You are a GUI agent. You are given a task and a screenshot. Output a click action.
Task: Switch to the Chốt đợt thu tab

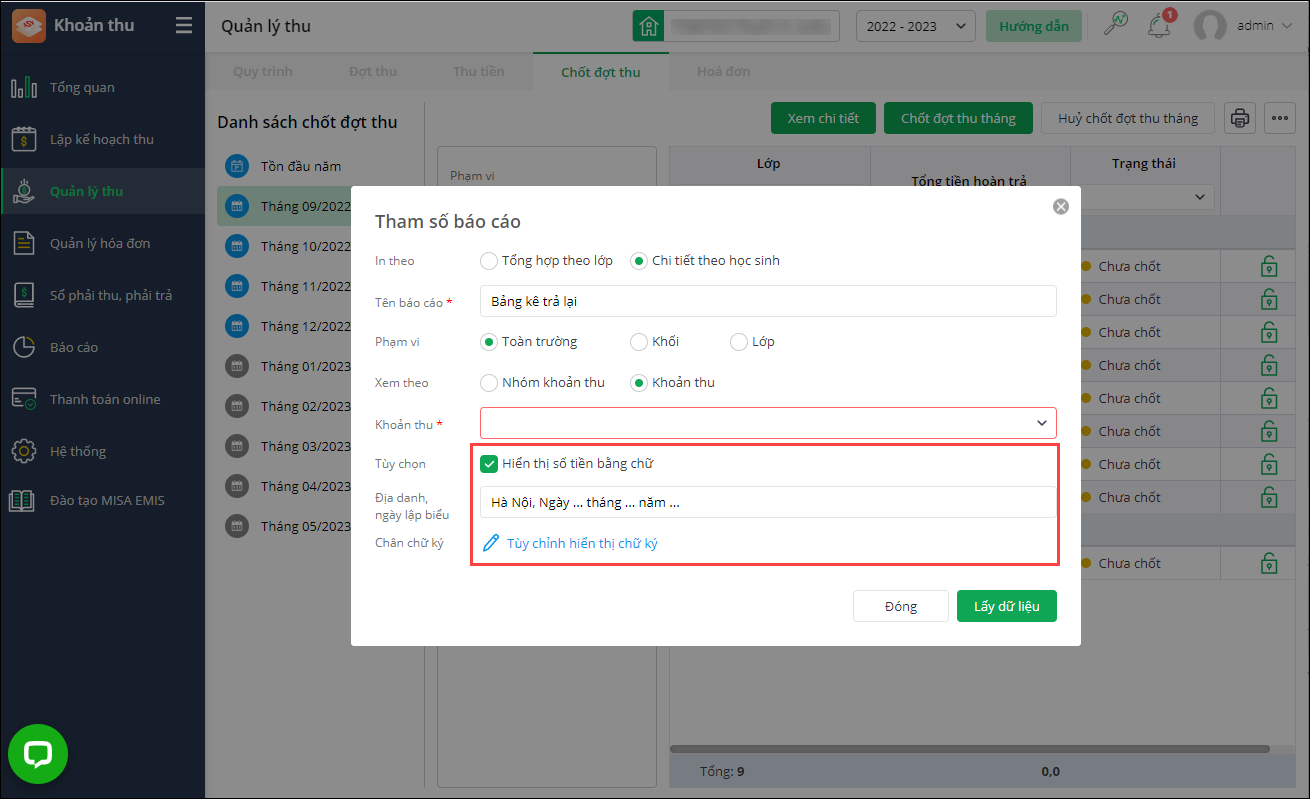click(x=601, y=72)
